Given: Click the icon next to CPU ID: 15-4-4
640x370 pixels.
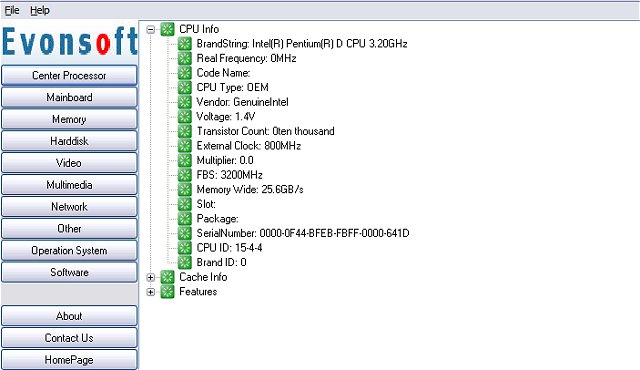Looking at the screenshot, I should 184,248.
